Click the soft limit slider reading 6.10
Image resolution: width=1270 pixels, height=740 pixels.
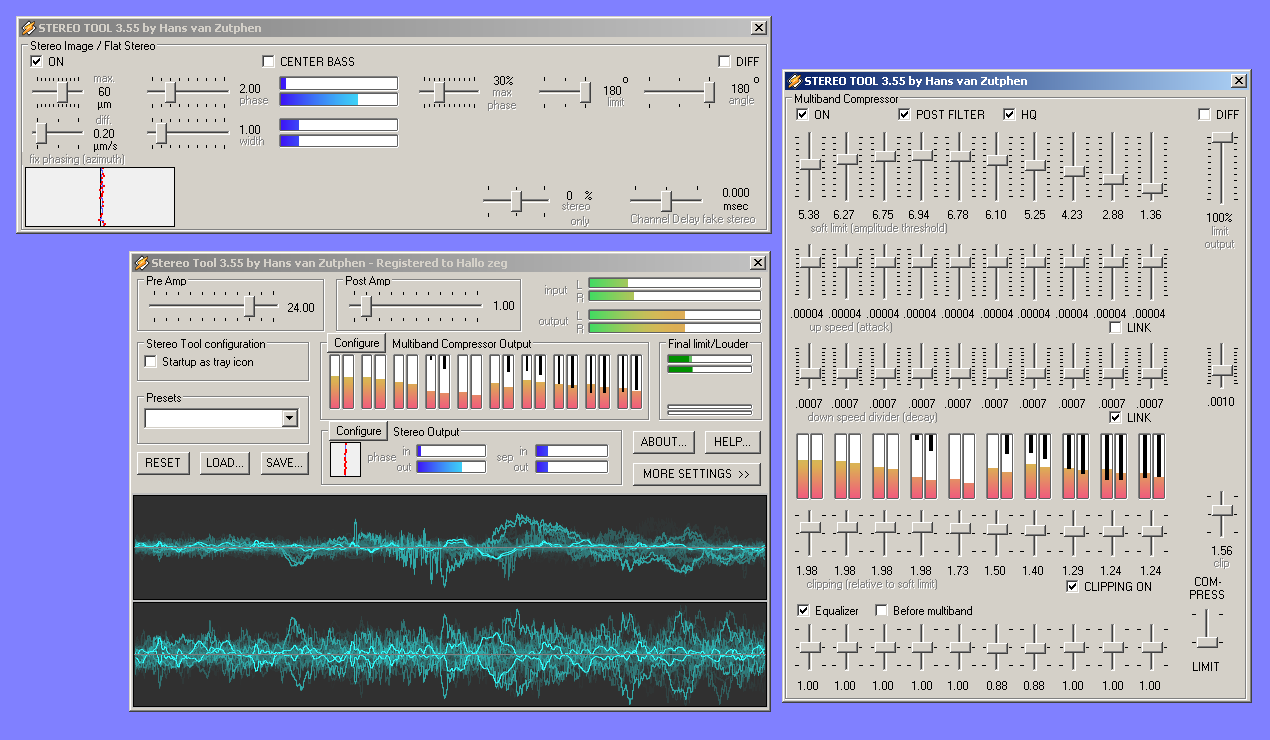[997, 166]
